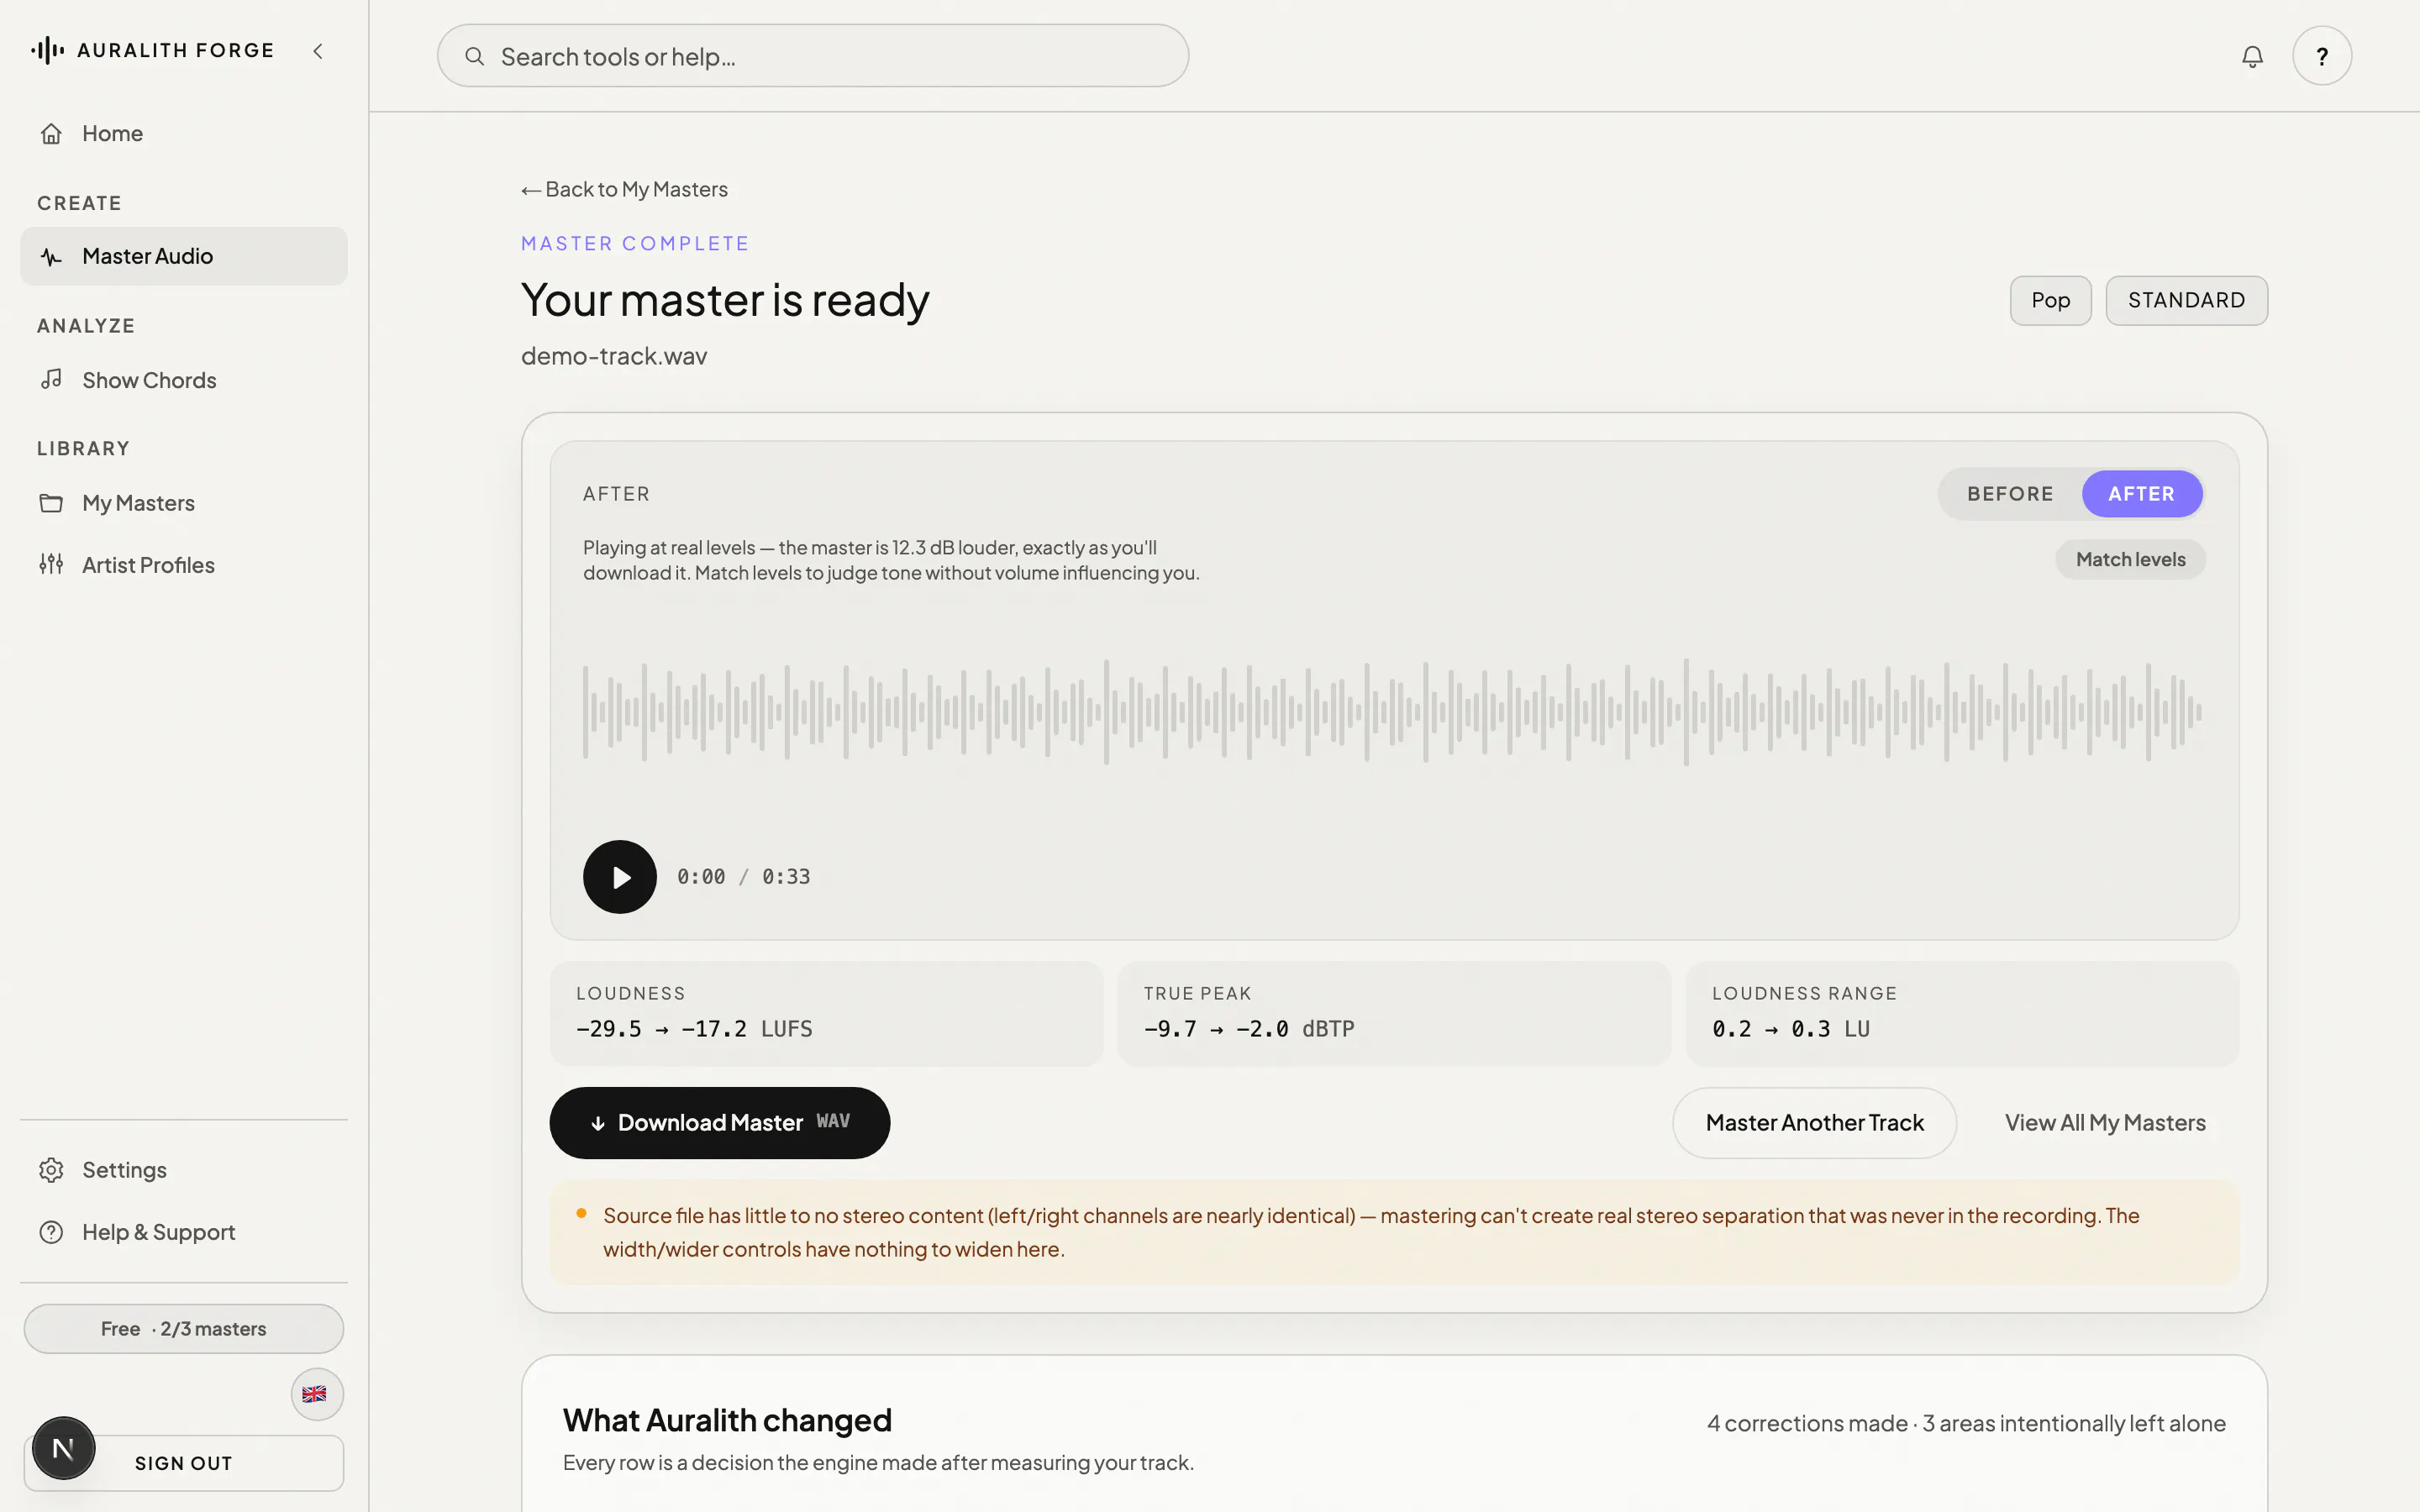The height and width of the screenshot is (1512, 2420).
Task: Download Master as WAV
Action: (x=720, y=1123)
